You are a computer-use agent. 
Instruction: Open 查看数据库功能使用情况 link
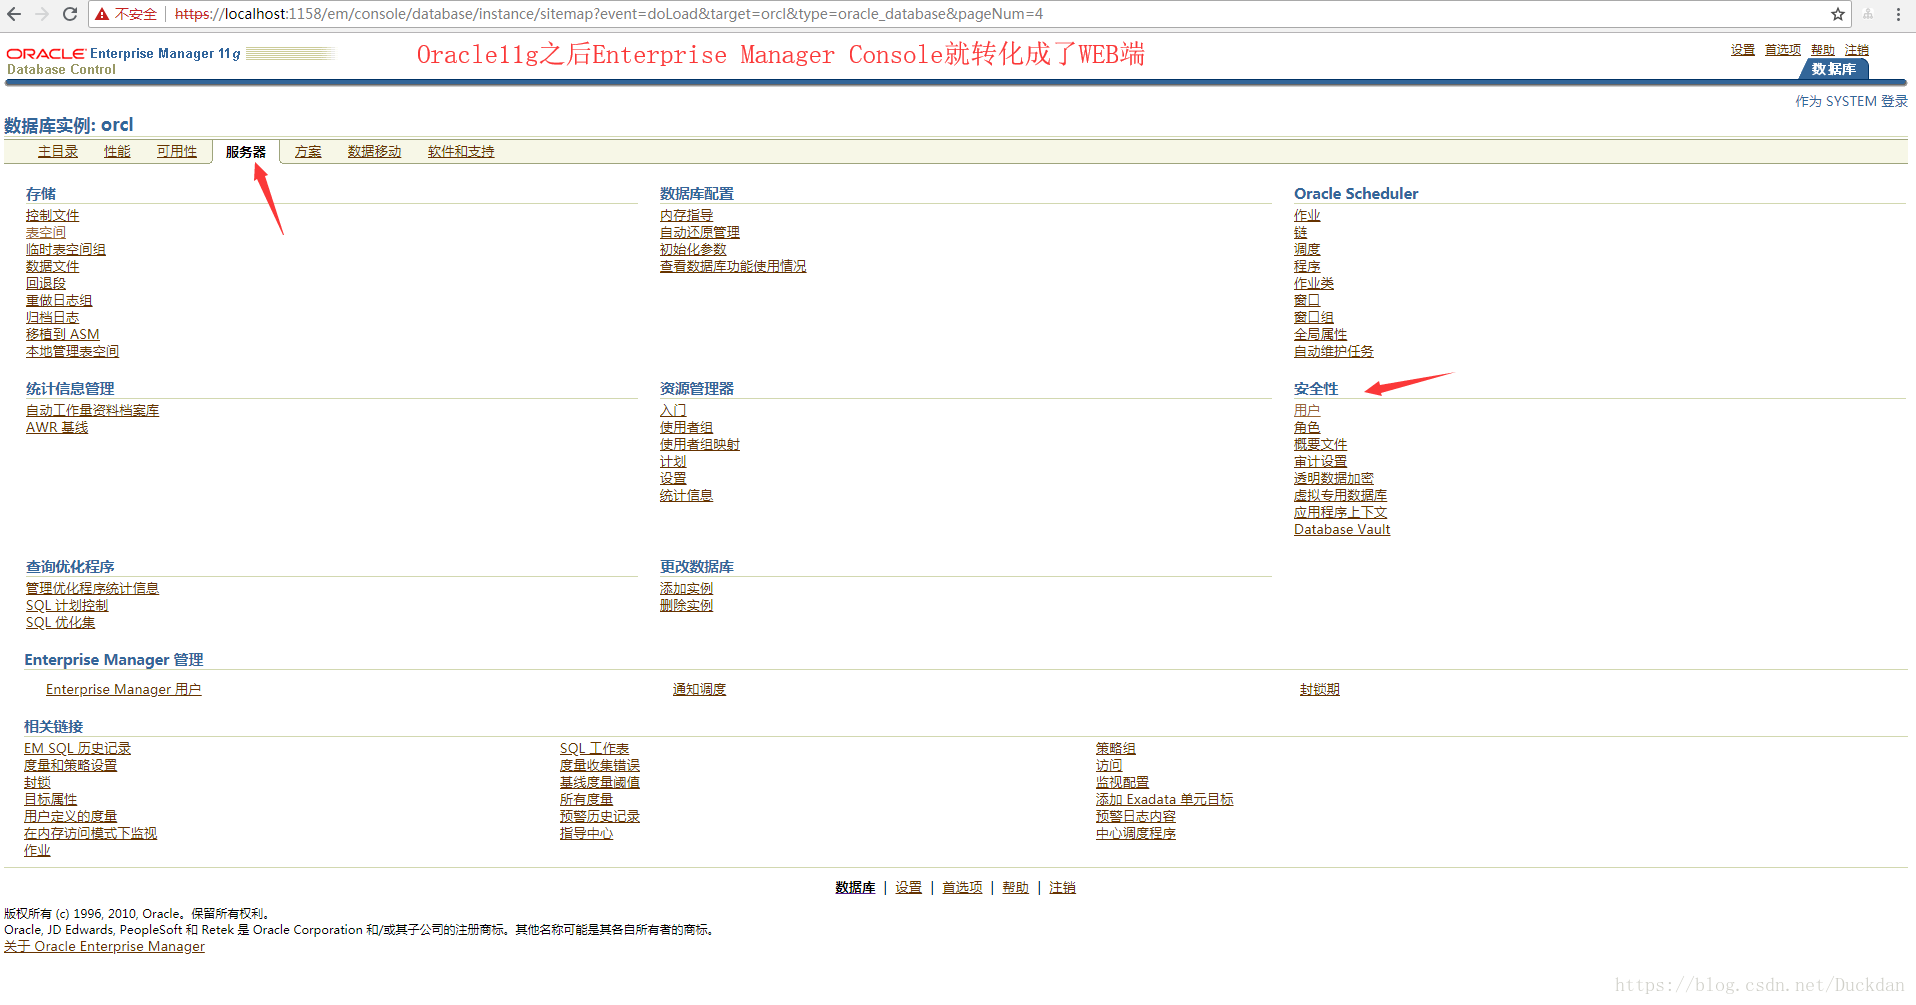point(733,267)
